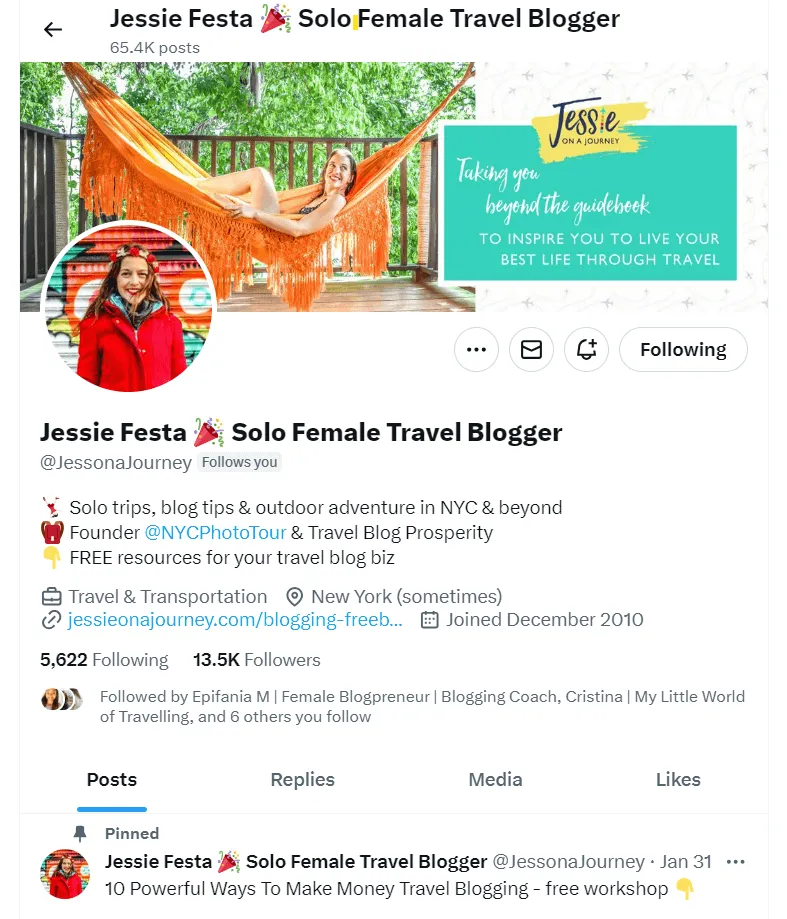View the 5,622 Following list
This screenshot has height=919, width=787.
(x=104, y=660)
